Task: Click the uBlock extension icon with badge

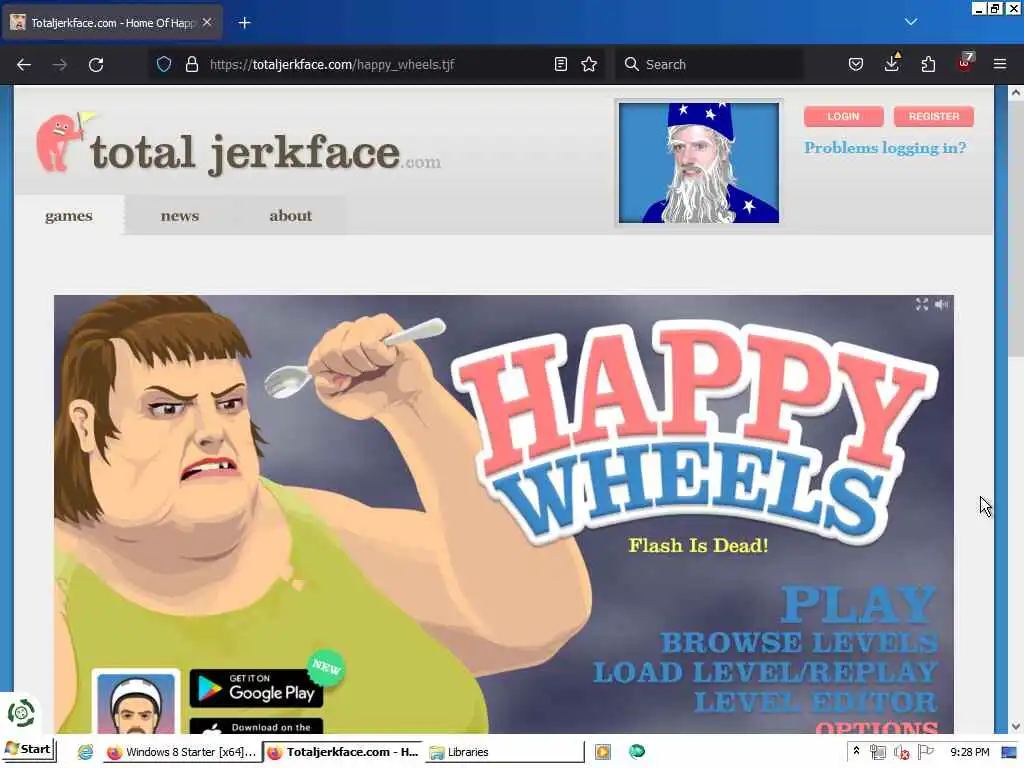Action: (x=965, y=63)
